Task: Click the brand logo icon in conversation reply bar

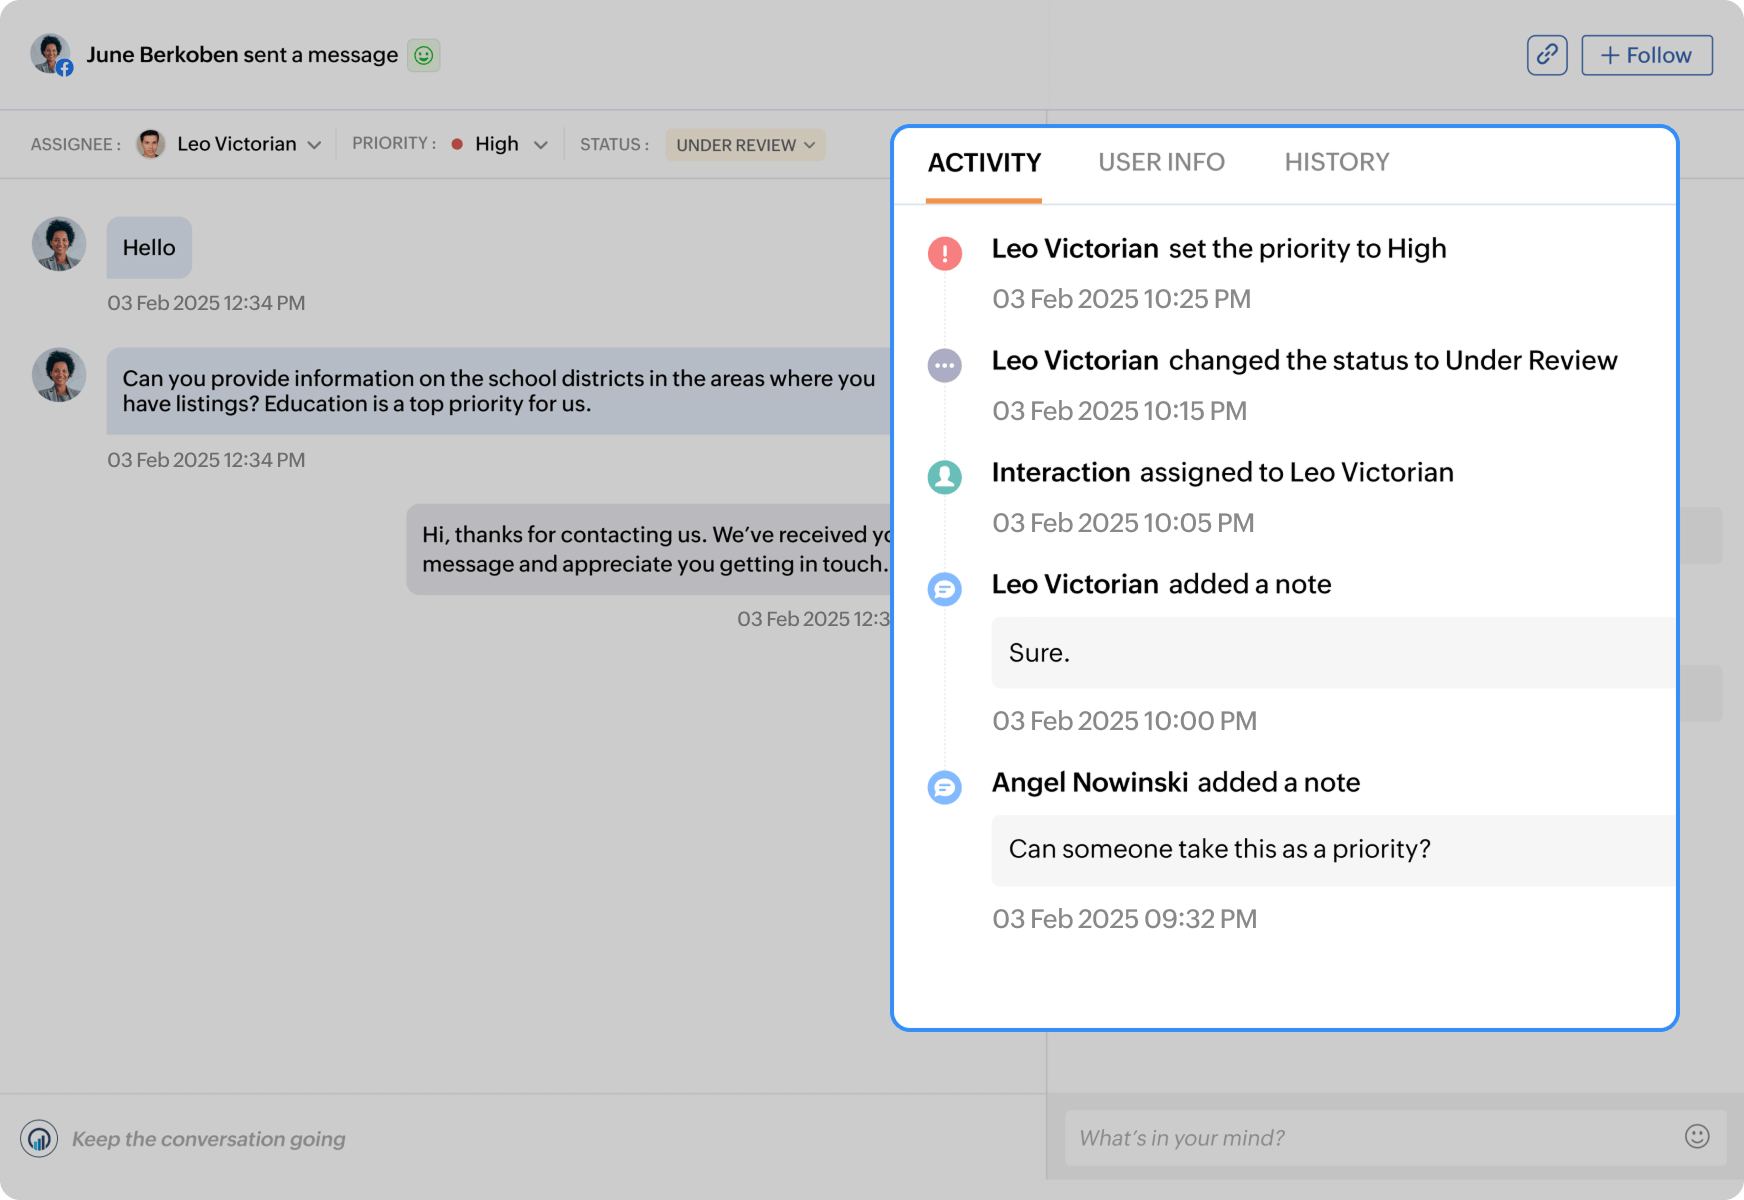Action: coord(38,1138)
